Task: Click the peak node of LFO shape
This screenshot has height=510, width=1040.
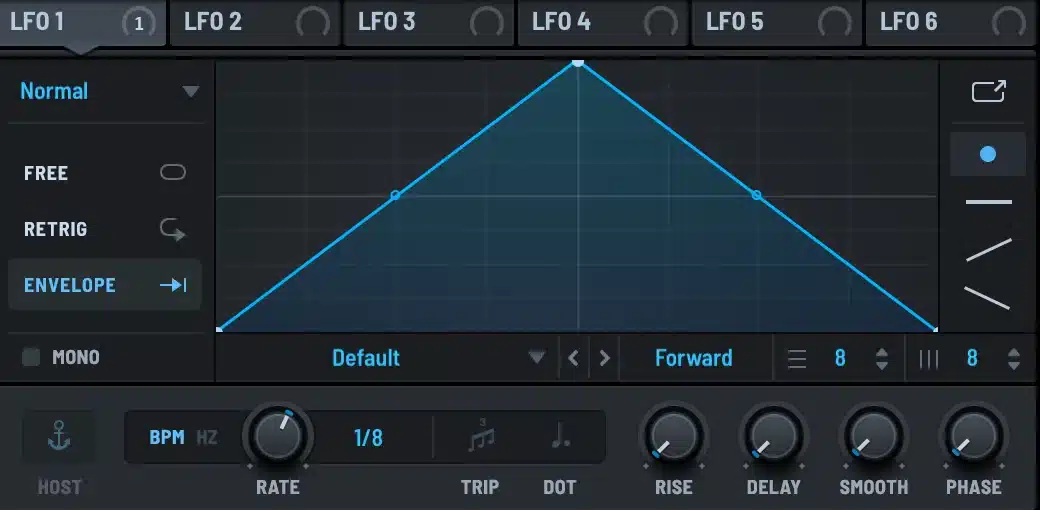Action: coord(578,63)
